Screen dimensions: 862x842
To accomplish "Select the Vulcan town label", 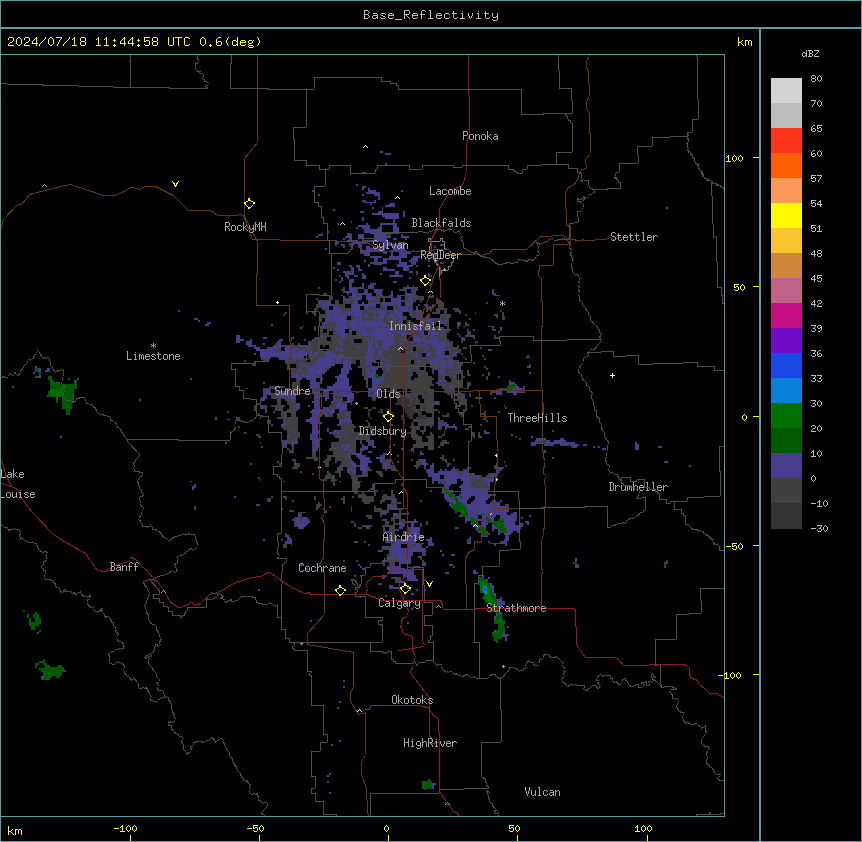I will click(x=542, y=792).
